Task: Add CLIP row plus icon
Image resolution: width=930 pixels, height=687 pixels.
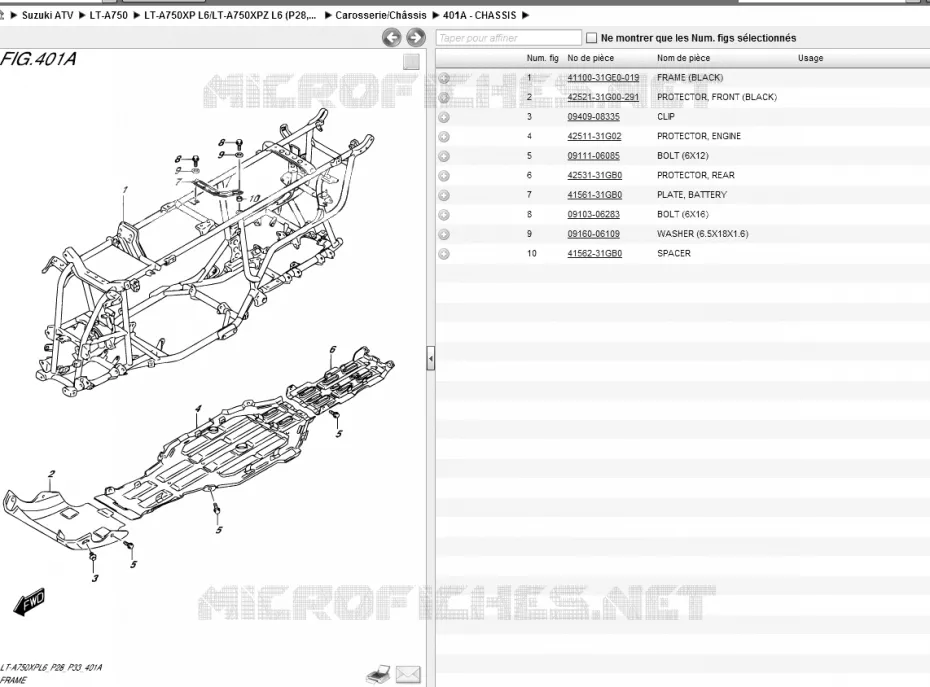Action: [x=444, y=117]
